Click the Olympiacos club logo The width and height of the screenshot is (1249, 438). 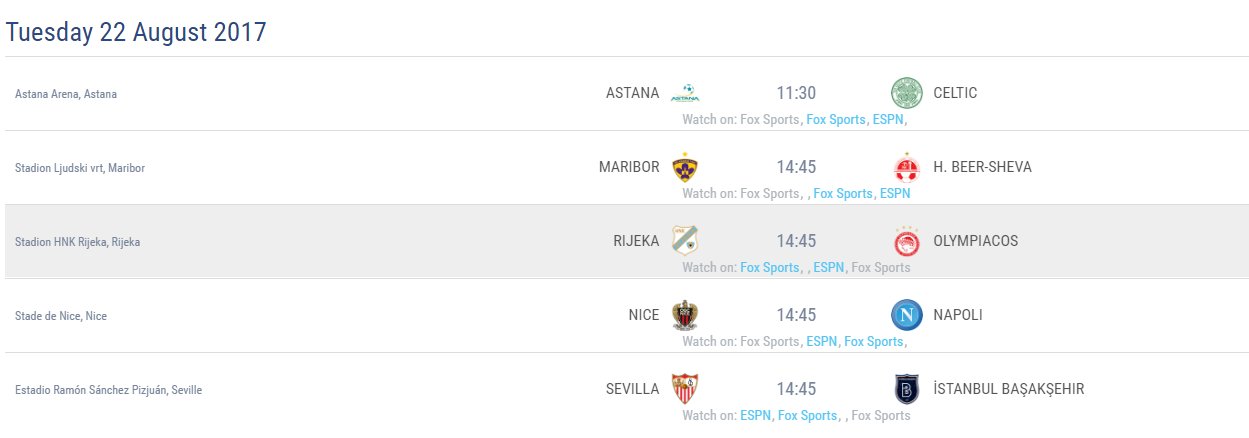tap(906, 241)
